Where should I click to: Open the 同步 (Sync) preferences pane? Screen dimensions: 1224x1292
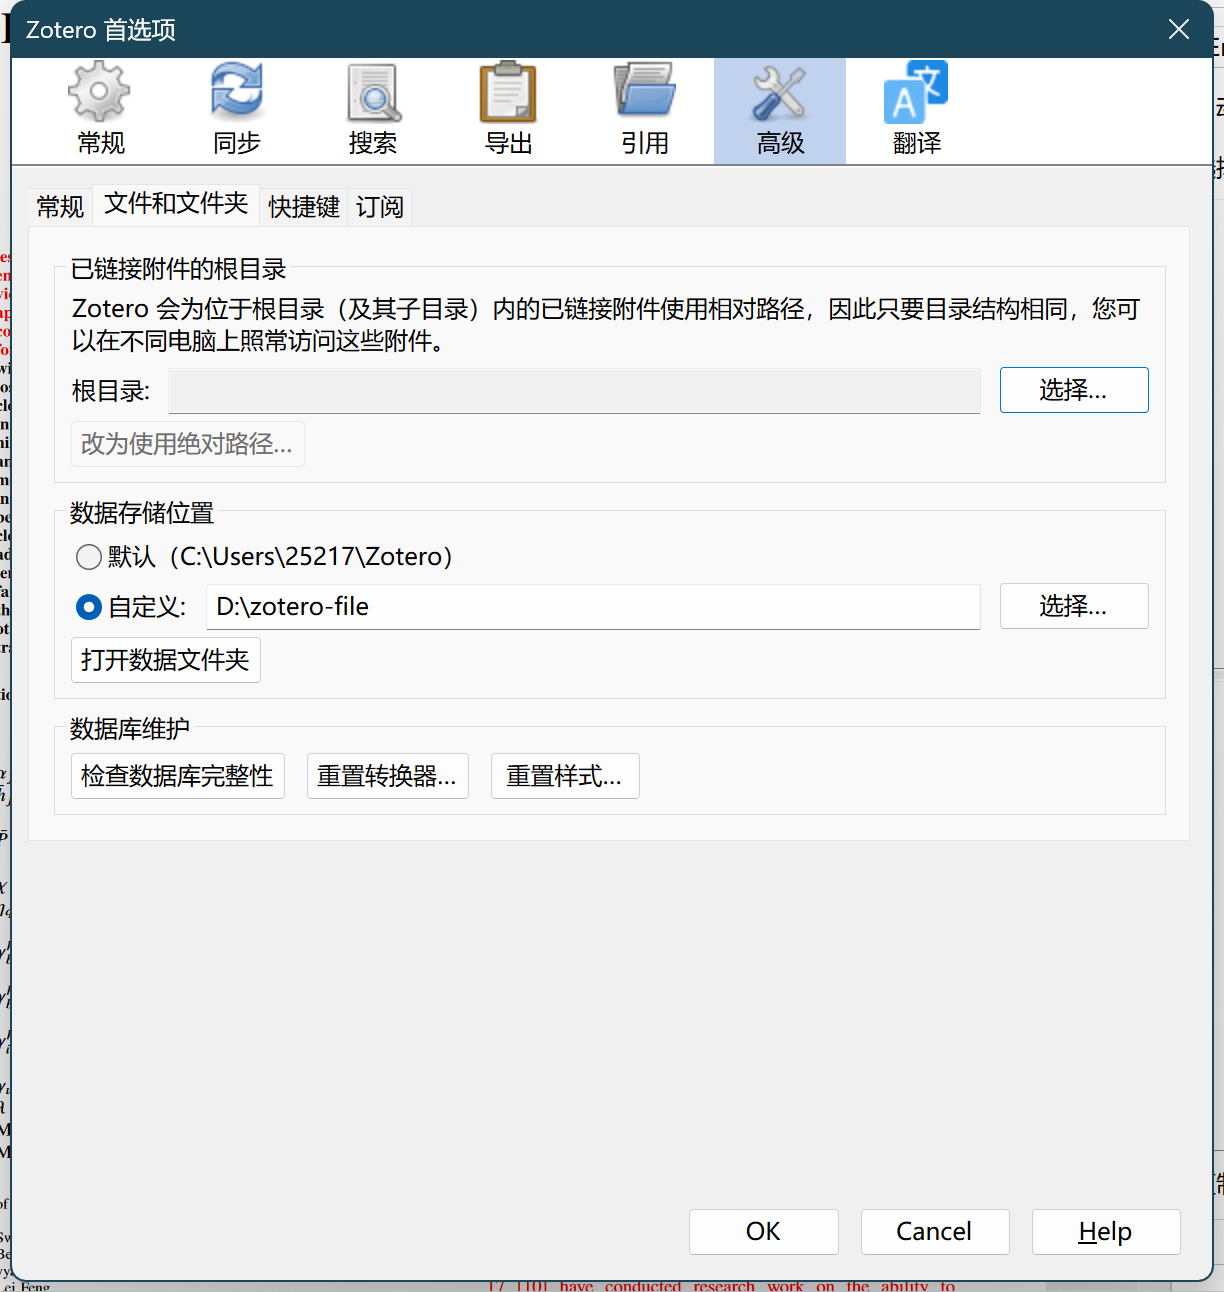point(237,111)
